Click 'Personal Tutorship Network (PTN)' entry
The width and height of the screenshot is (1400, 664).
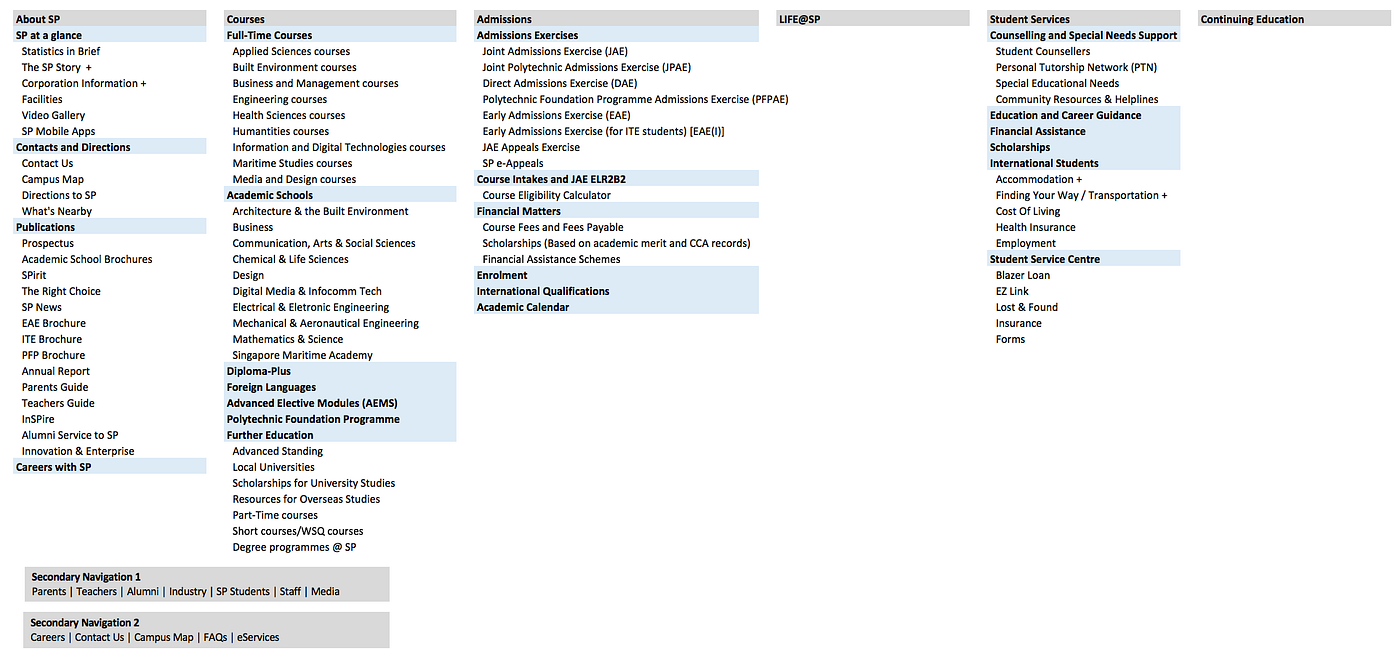pos(1076,67)
